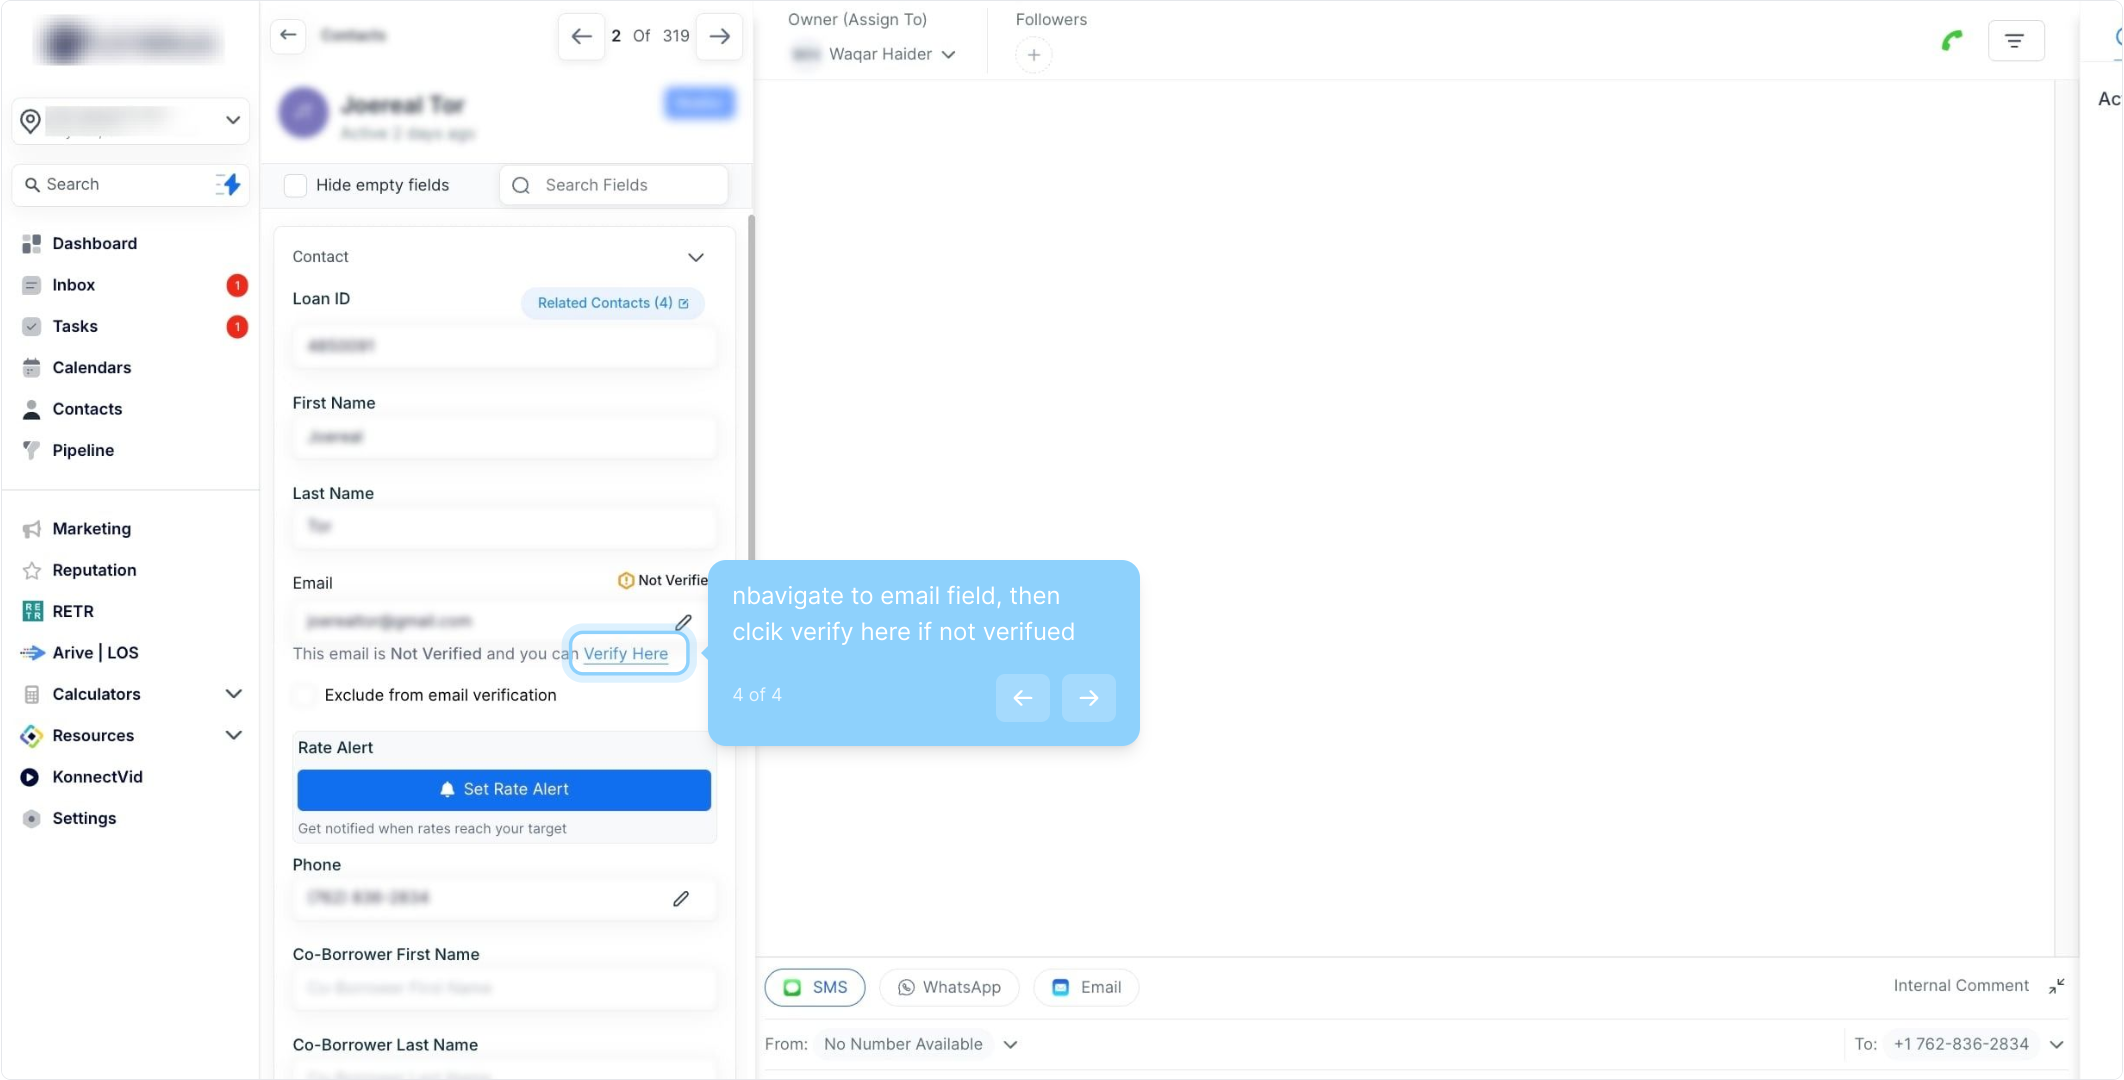
Task: Go to next contact arrow
Action: click(x=719, y=37)
